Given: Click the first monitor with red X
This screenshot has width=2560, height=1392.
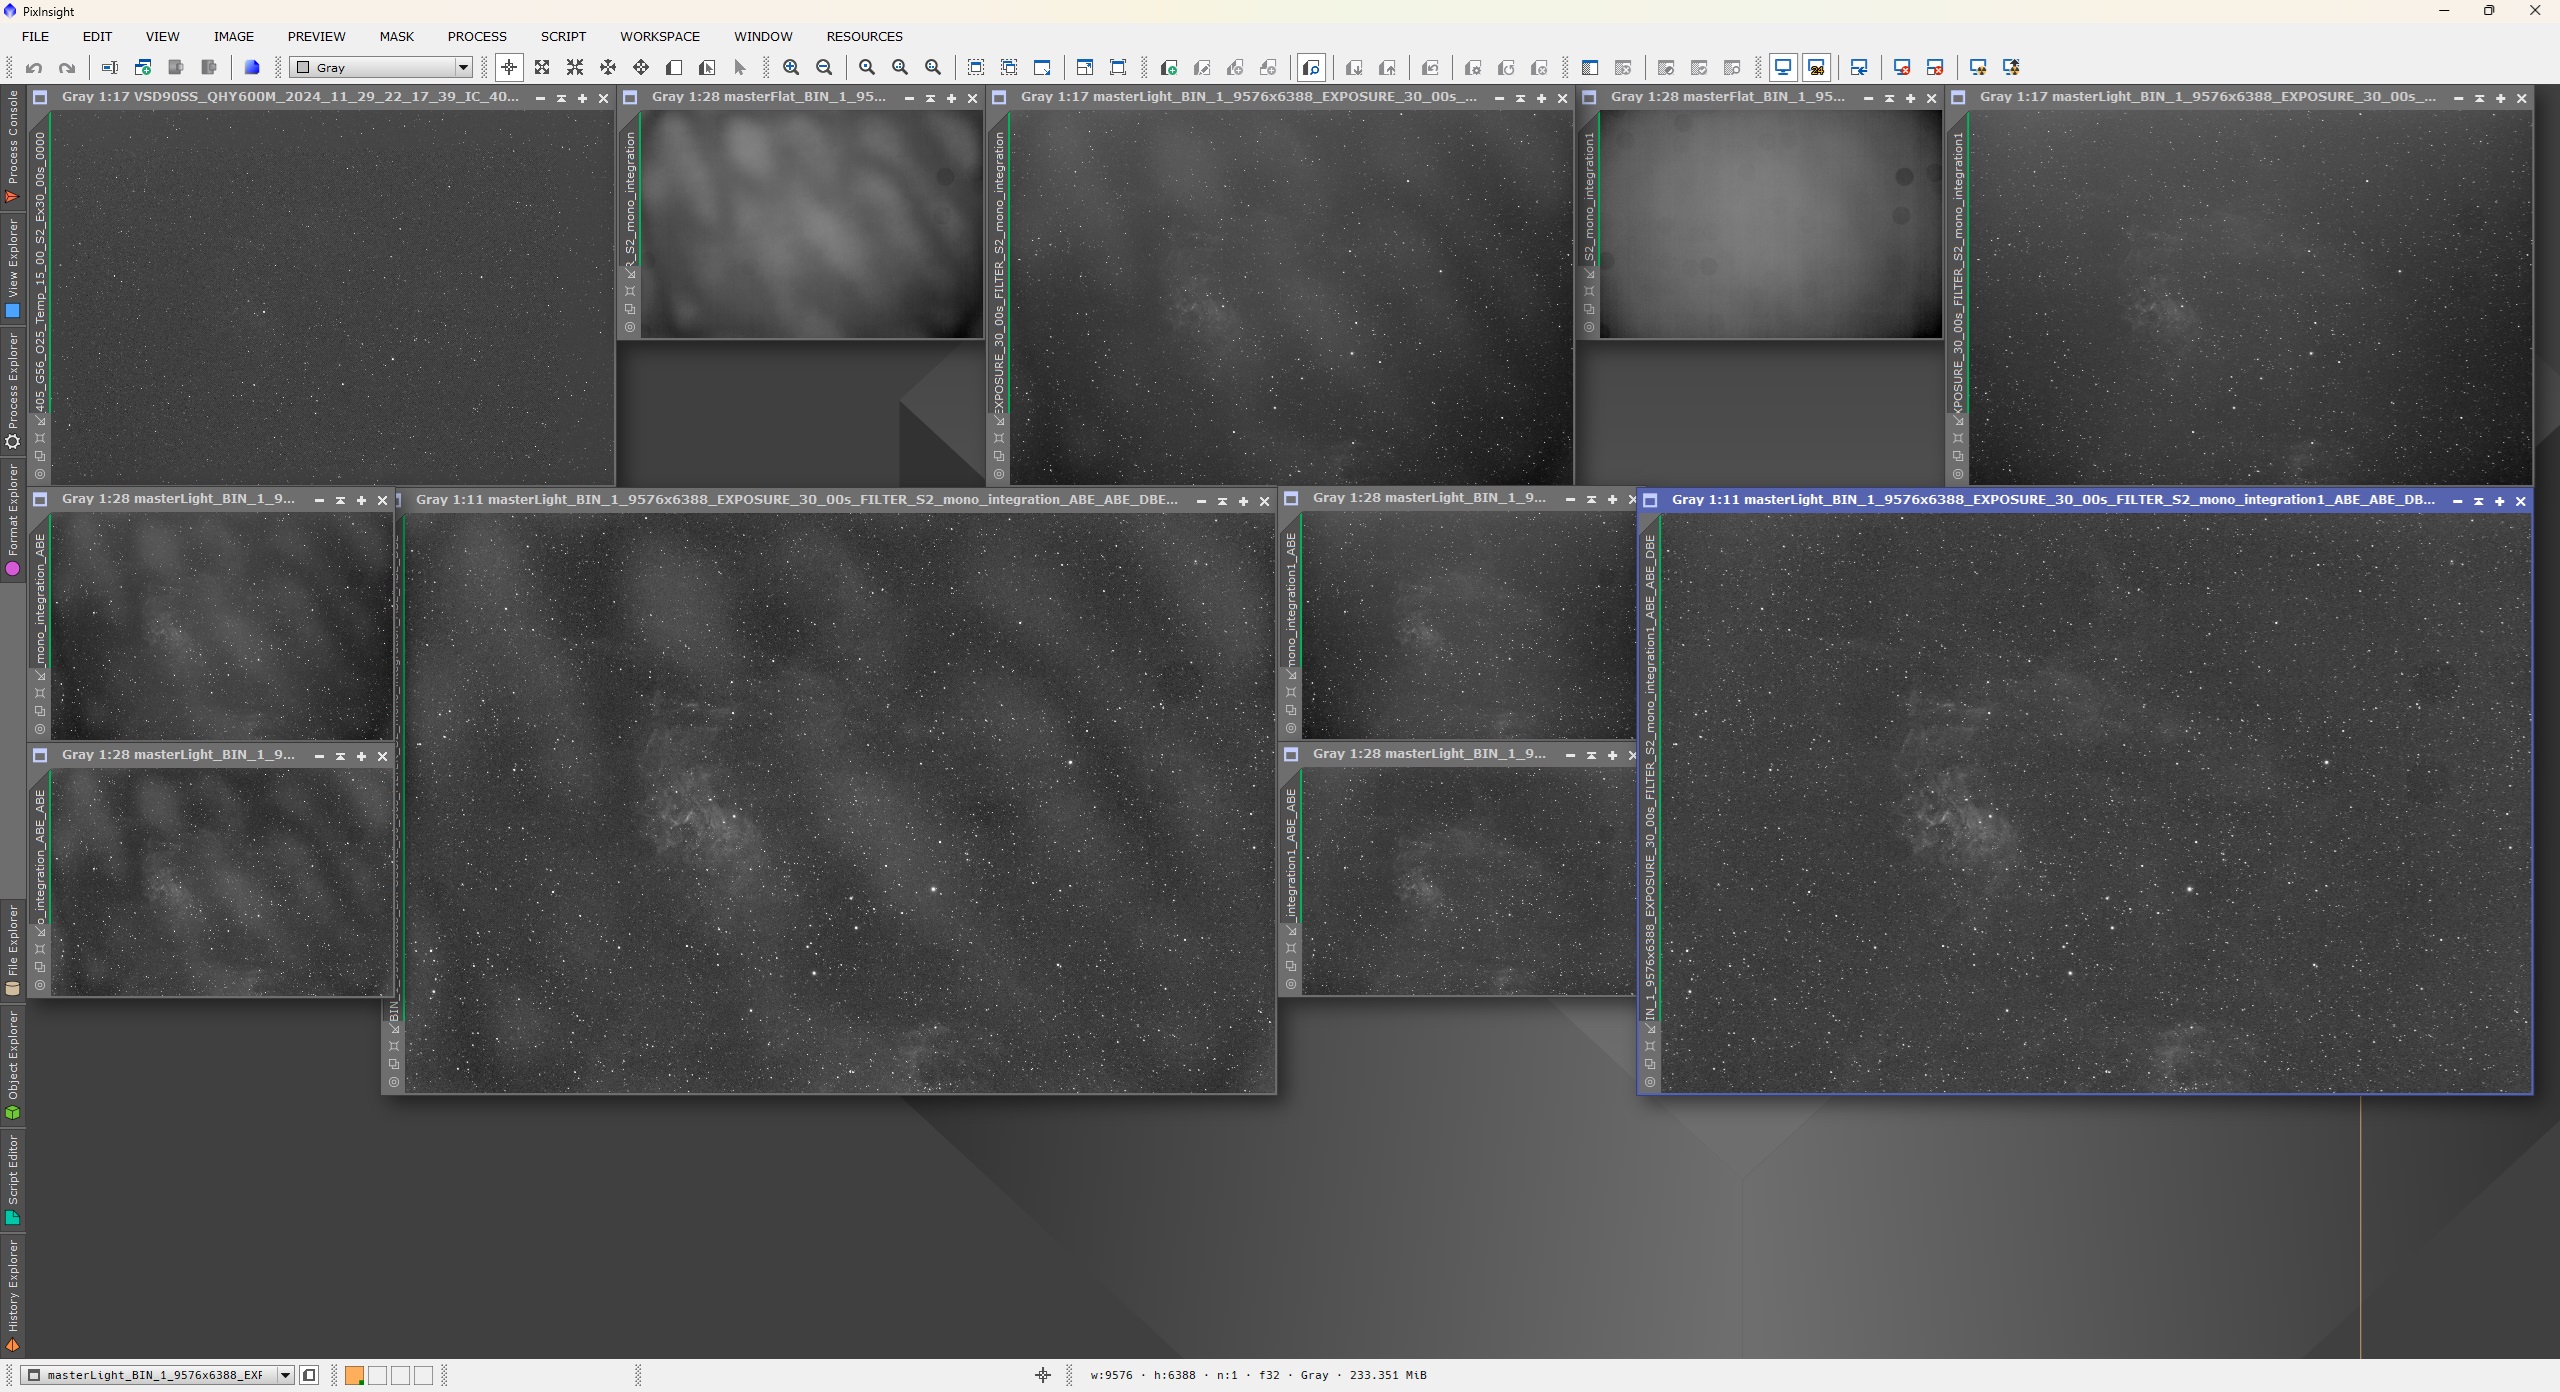Looking at the screenshot, I should click(x=1902, y=68).
